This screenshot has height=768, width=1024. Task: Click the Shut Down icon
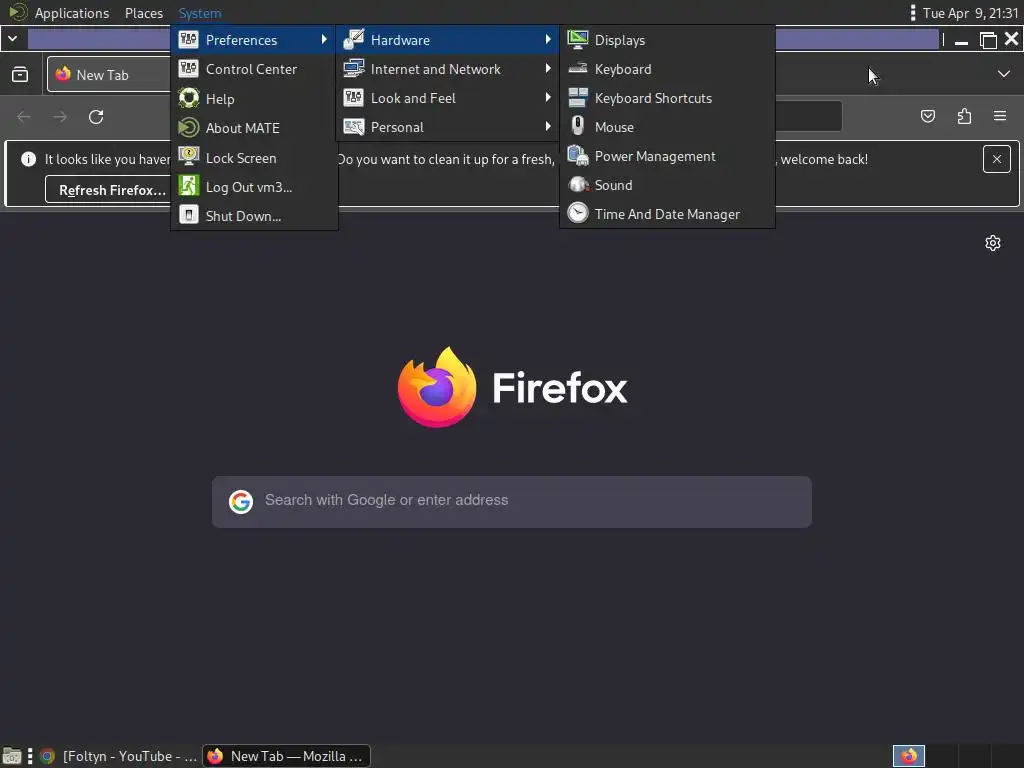pos(188,216)
